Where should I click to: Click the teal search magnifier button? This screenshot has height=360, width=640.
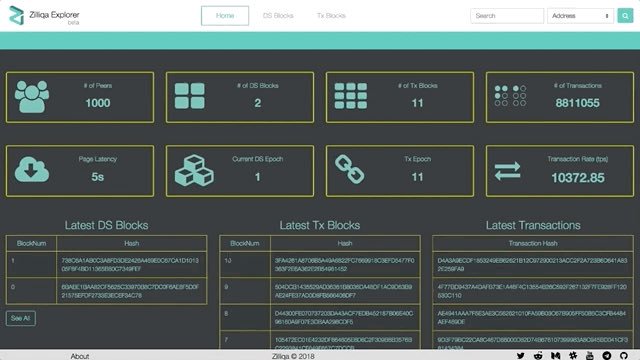click(625, 16)
